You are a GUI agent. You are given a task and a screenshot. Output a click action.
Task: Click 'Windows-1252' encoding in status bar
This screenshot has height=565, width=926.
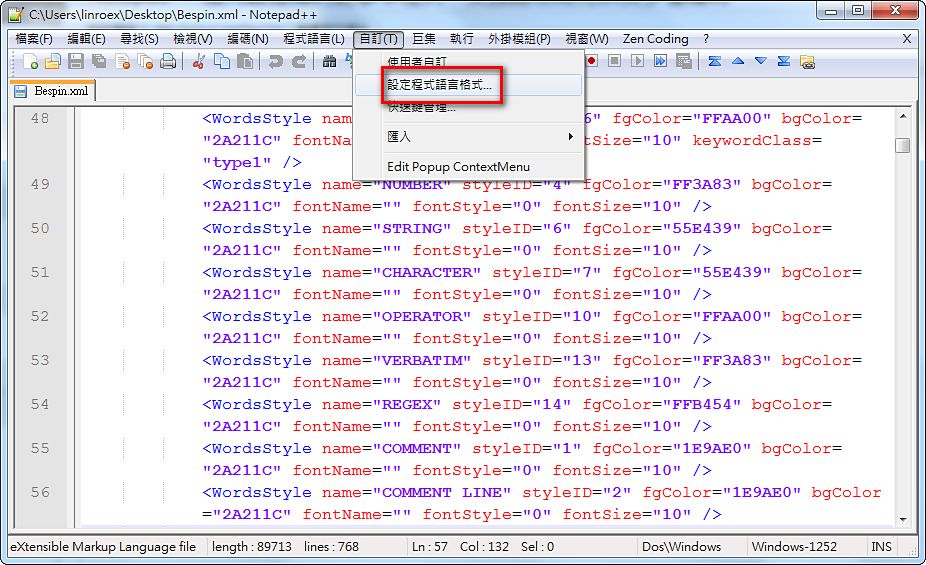[794, 547]
